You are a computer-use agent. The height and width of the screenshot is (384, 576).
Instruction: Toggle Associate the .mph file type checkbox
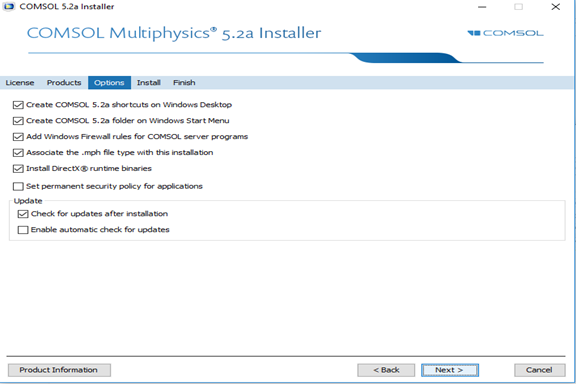coord(18,152)
